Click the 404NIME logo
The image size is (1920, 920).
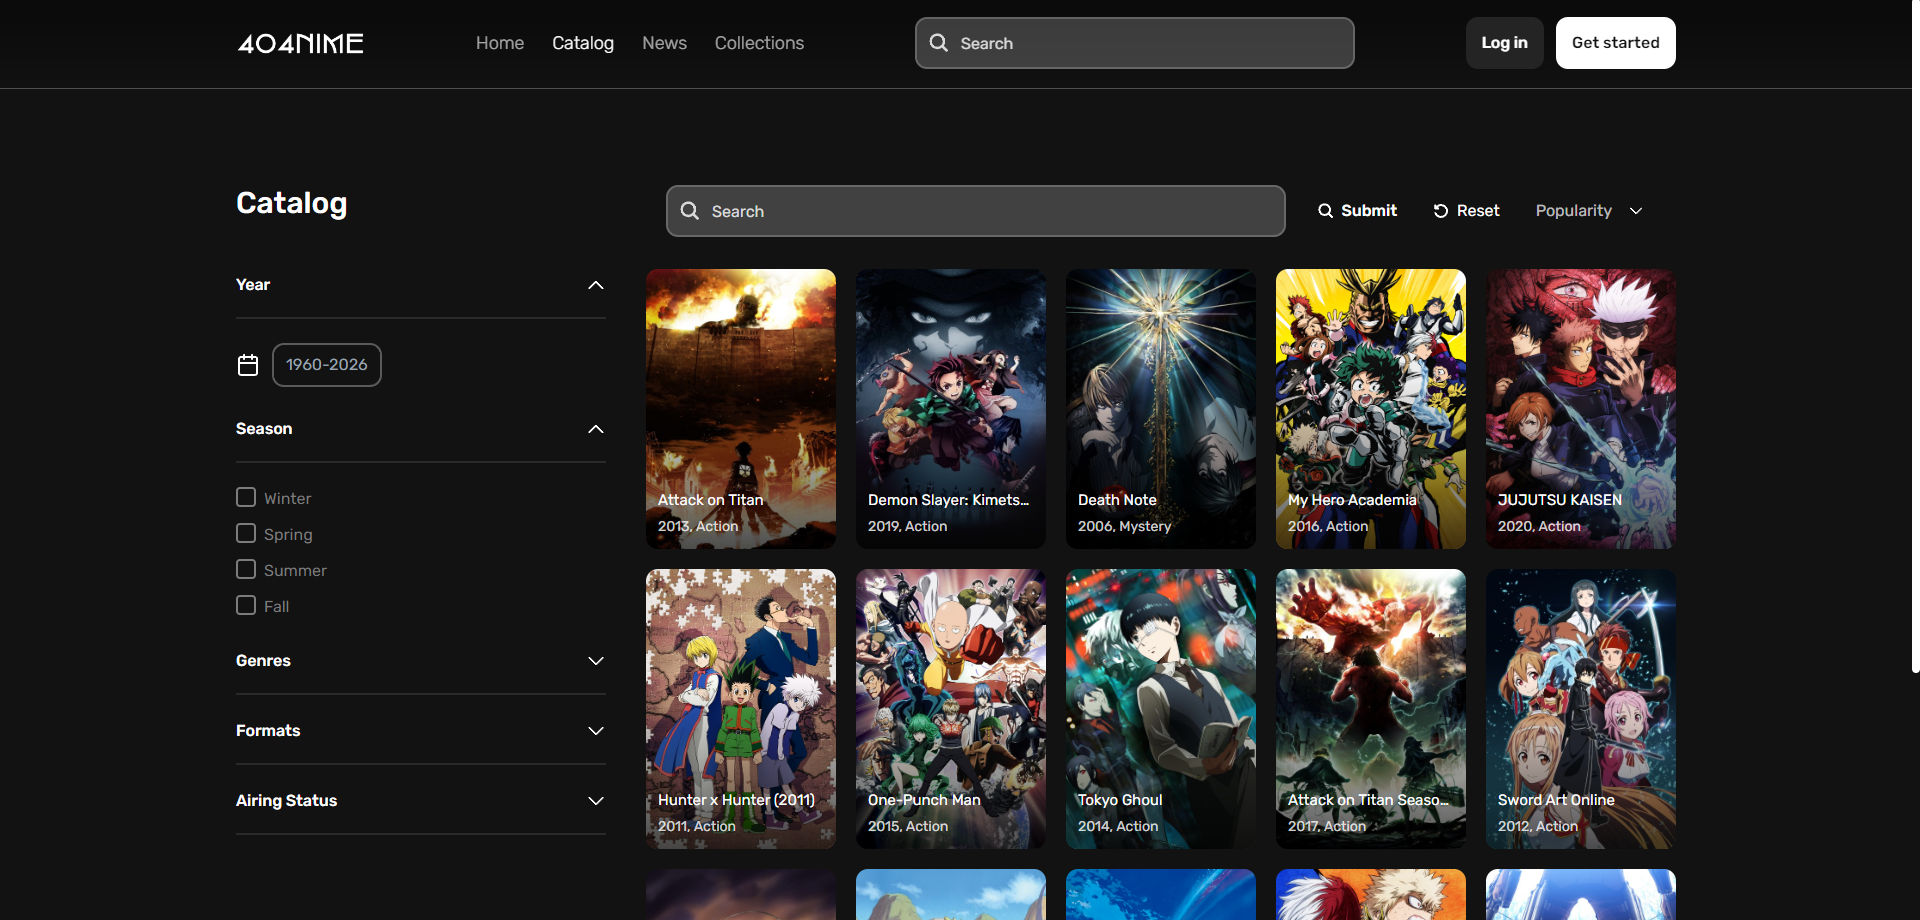coord(300,43)
